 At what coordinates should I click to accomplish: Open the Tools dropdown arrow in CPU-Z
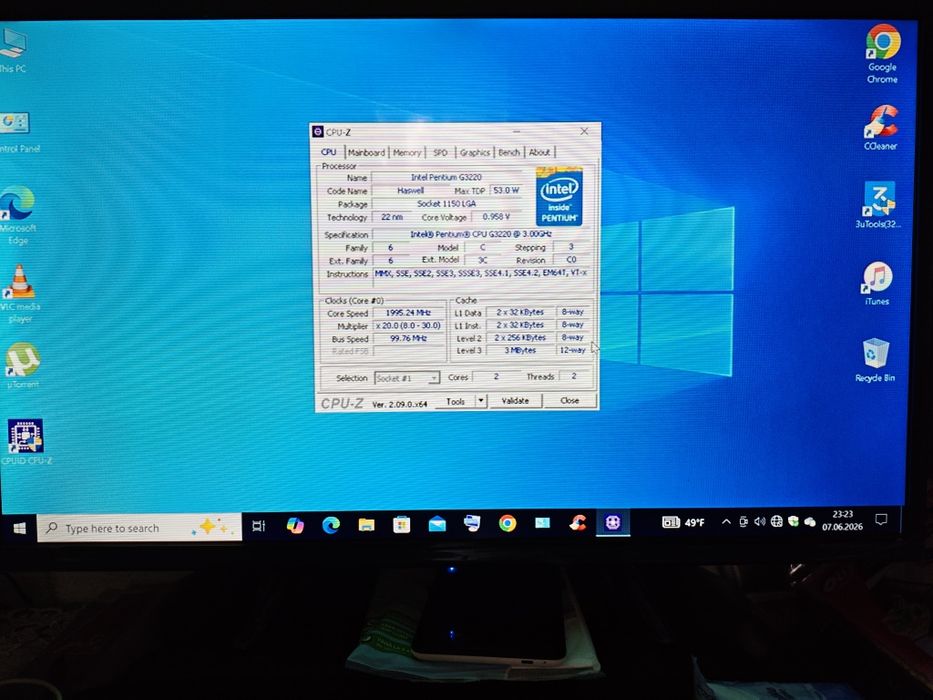481,401
